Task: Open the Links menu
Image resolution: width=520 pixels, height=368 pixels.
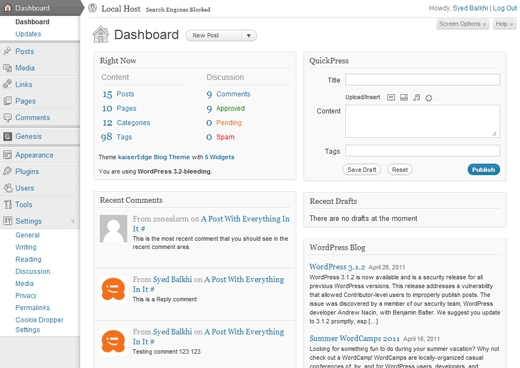Action: (24, 84)
